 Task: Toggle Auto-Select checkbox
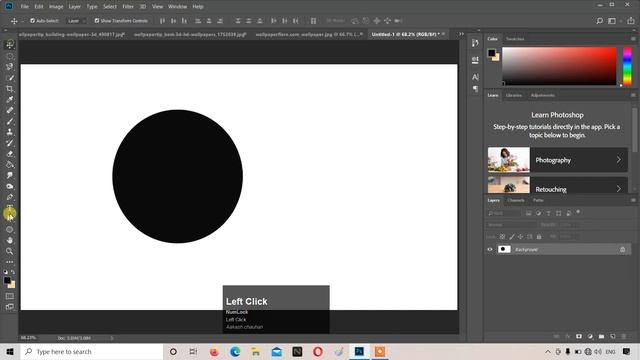(33, 21)
